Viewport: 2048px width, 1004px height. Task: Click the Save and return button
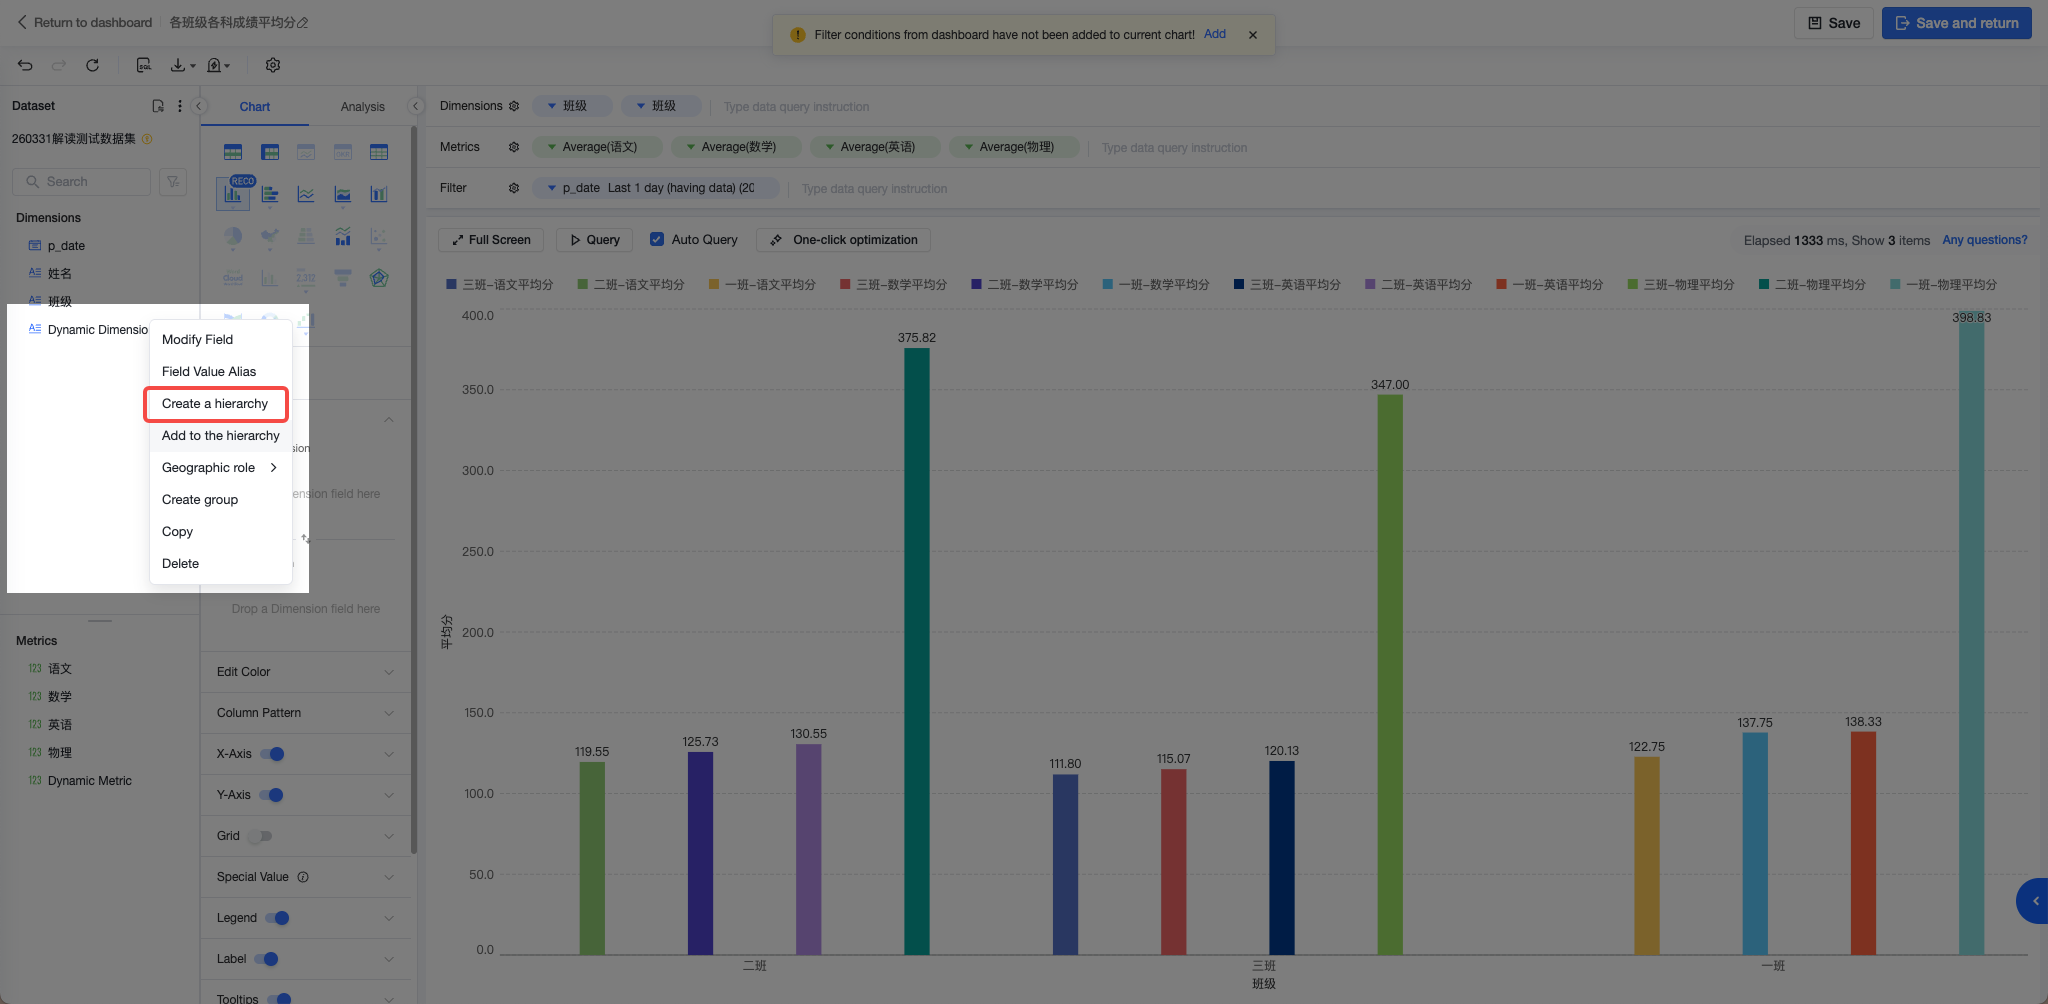pyautogui.click(x=1956, y=23)
